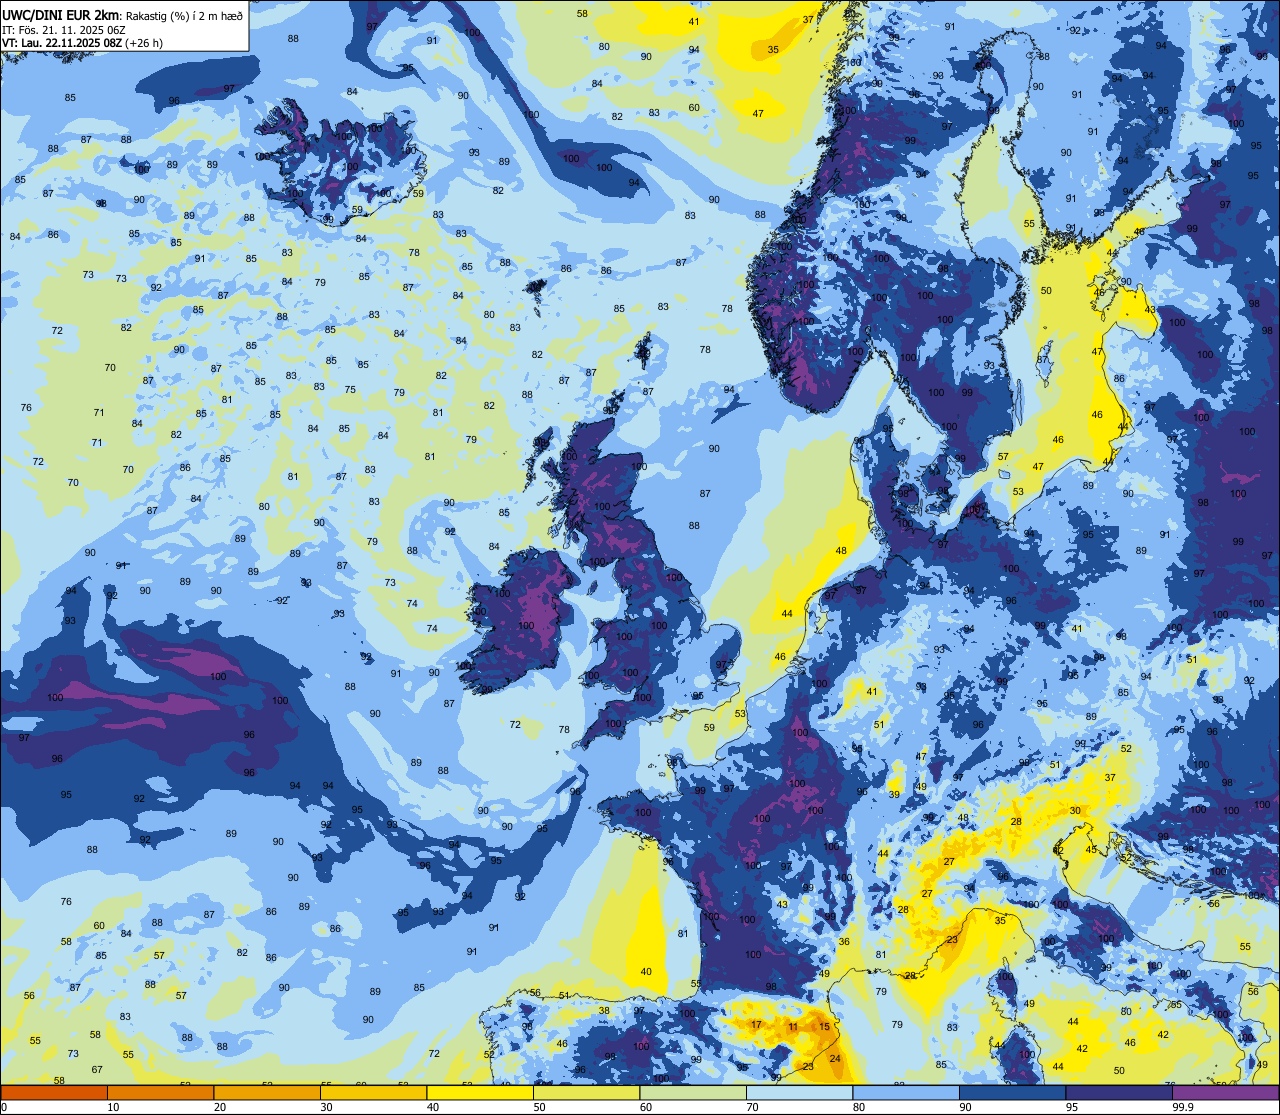This screenshot has height=1115, width=1280.
Task: Click the humidity value '36' on the map
Action: point(844,942)
